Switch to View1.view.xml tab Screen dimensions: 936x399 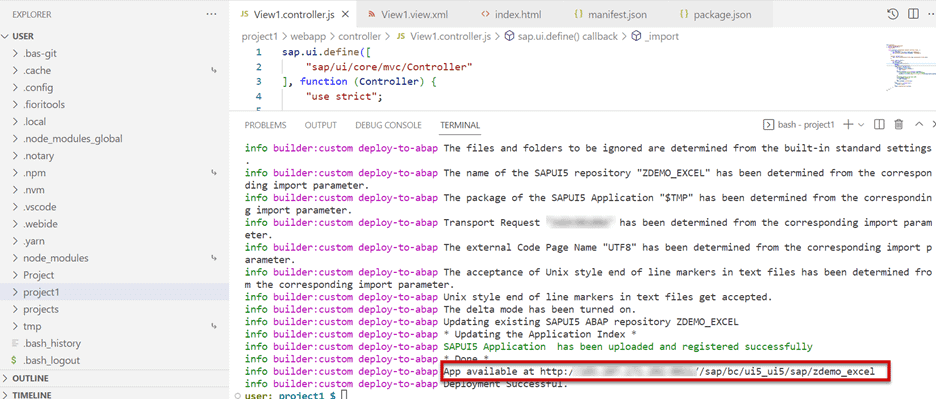coord(408,14)
